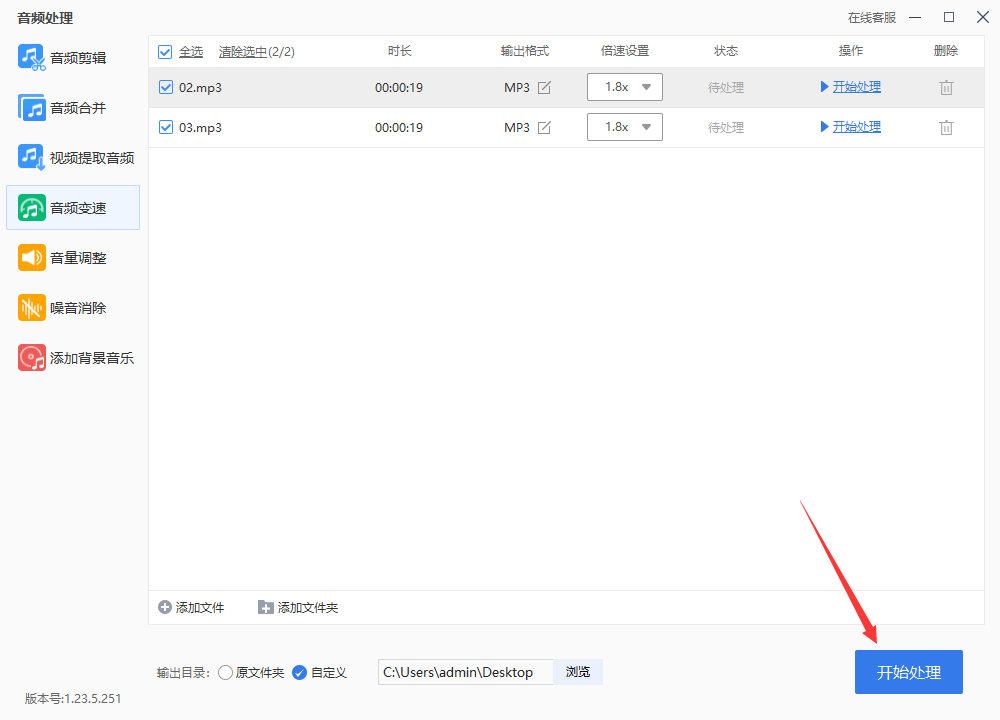Toggle the 全选 select-all checkbox

pos(165,52)
